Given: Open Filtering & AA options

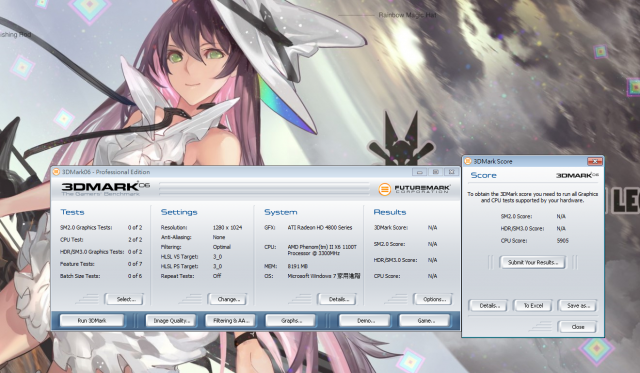Looking at the screenshot, I should pos(231,321).
